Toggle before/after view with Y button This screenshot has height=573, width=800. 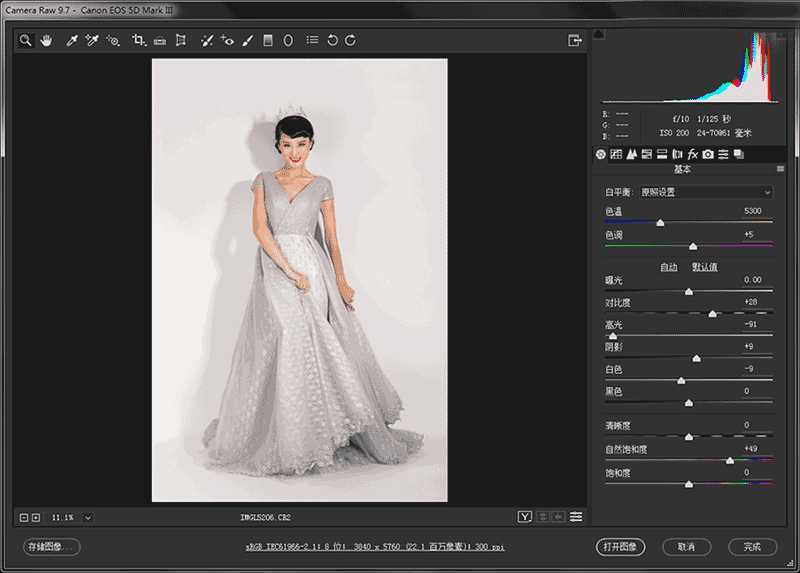524,516
